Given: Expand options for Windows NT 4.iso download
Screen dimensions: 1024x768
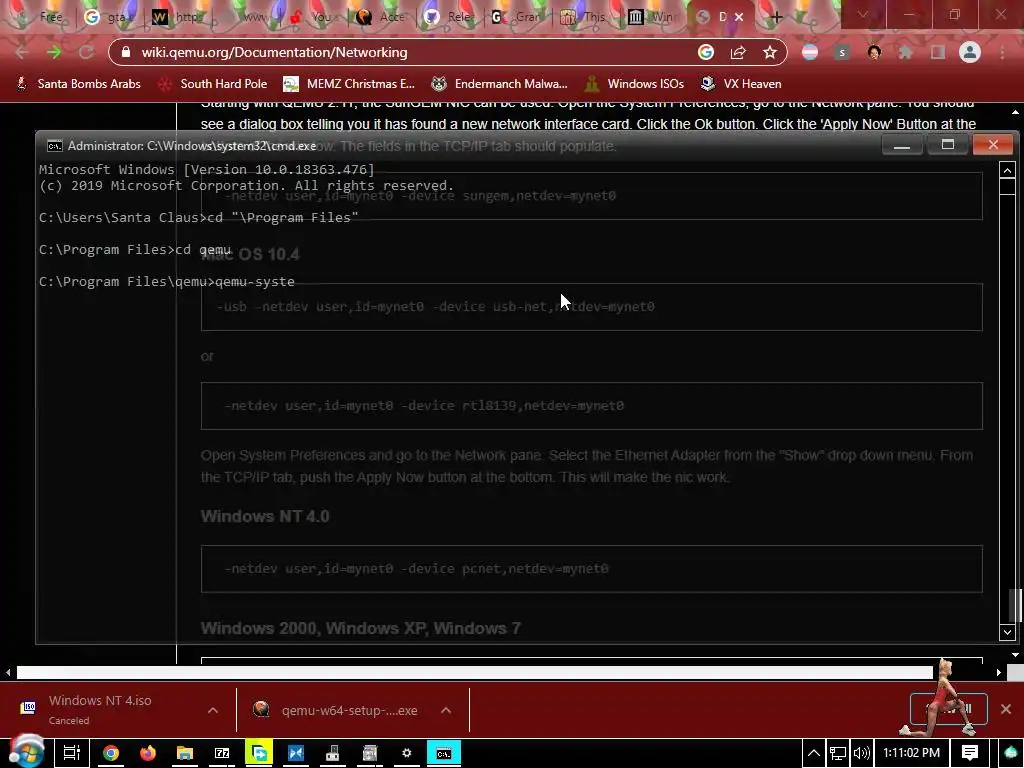Looking at the screenshot, I should (213, 710).
